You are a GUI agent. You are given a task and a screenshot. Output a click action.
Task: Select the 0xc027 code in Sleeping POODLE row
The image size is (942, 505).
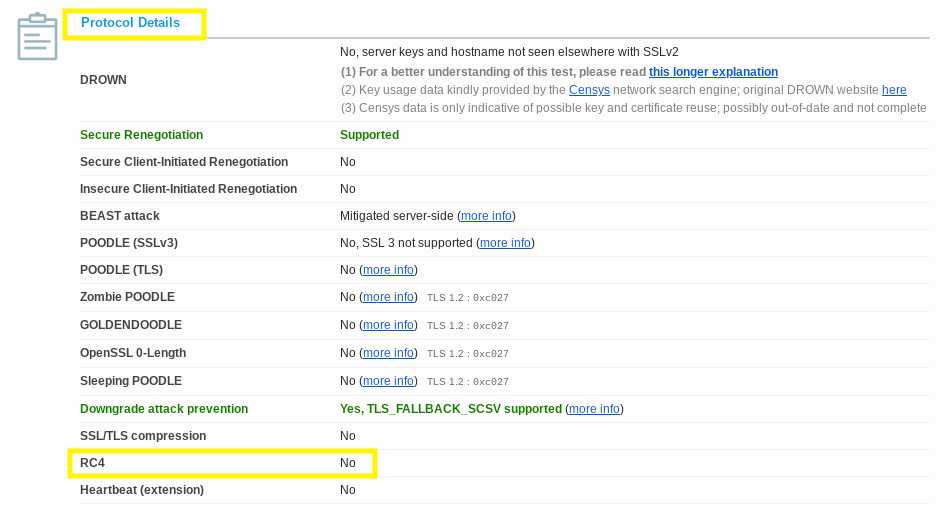(x=491, y=382)
